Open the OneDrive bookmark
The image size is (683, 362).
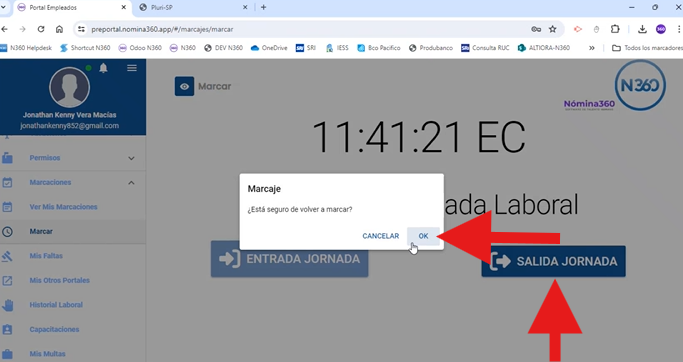[269, 48]
